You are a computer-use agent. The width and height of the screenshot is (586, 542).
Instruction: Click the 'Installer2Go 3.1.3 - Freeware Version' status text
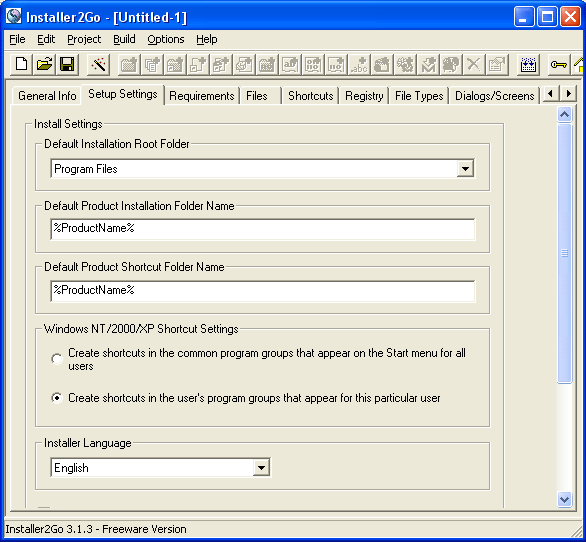(x=96, y=529)
